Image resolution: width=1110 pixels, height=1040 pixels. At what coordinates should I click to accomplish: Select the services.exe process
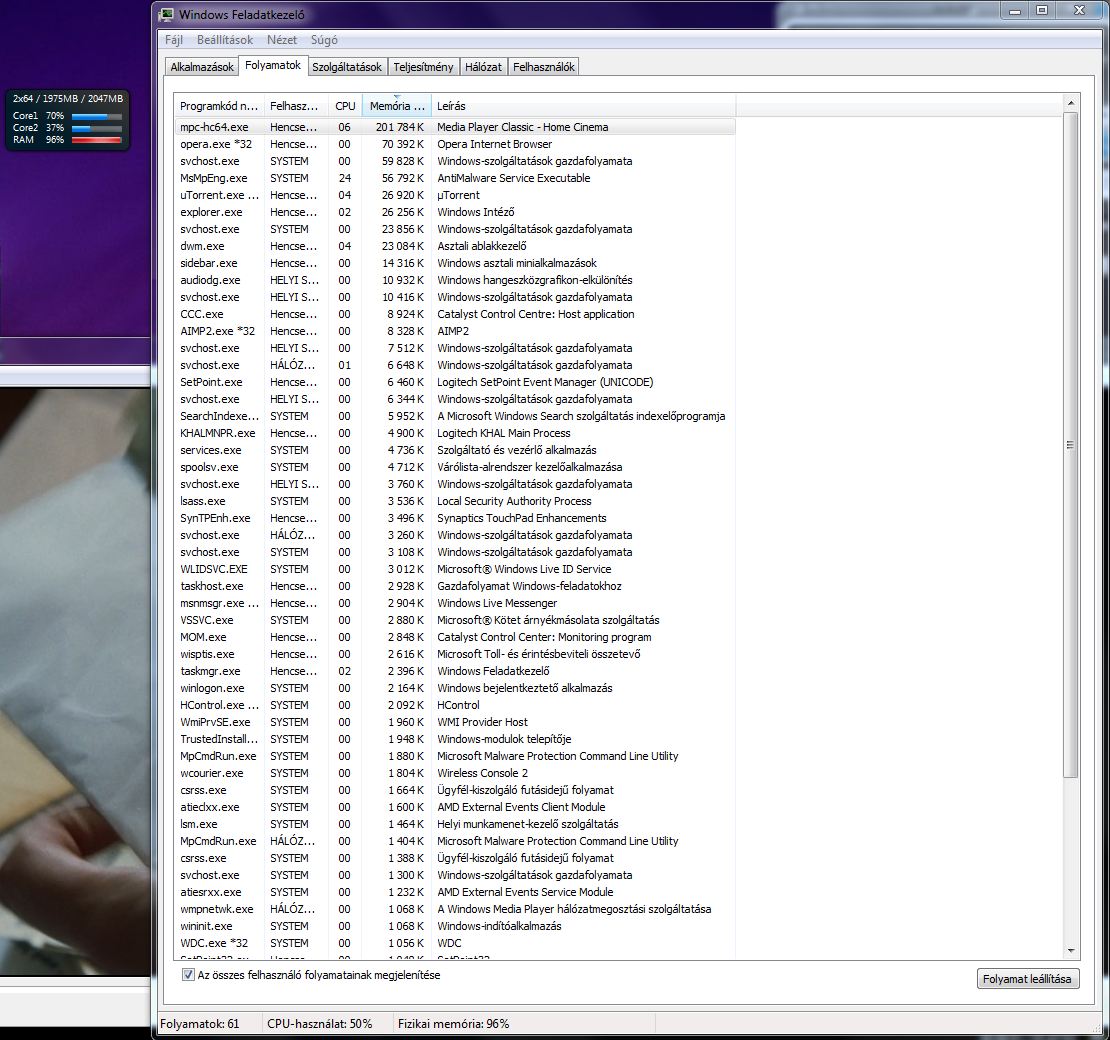[x=455, y=450]
